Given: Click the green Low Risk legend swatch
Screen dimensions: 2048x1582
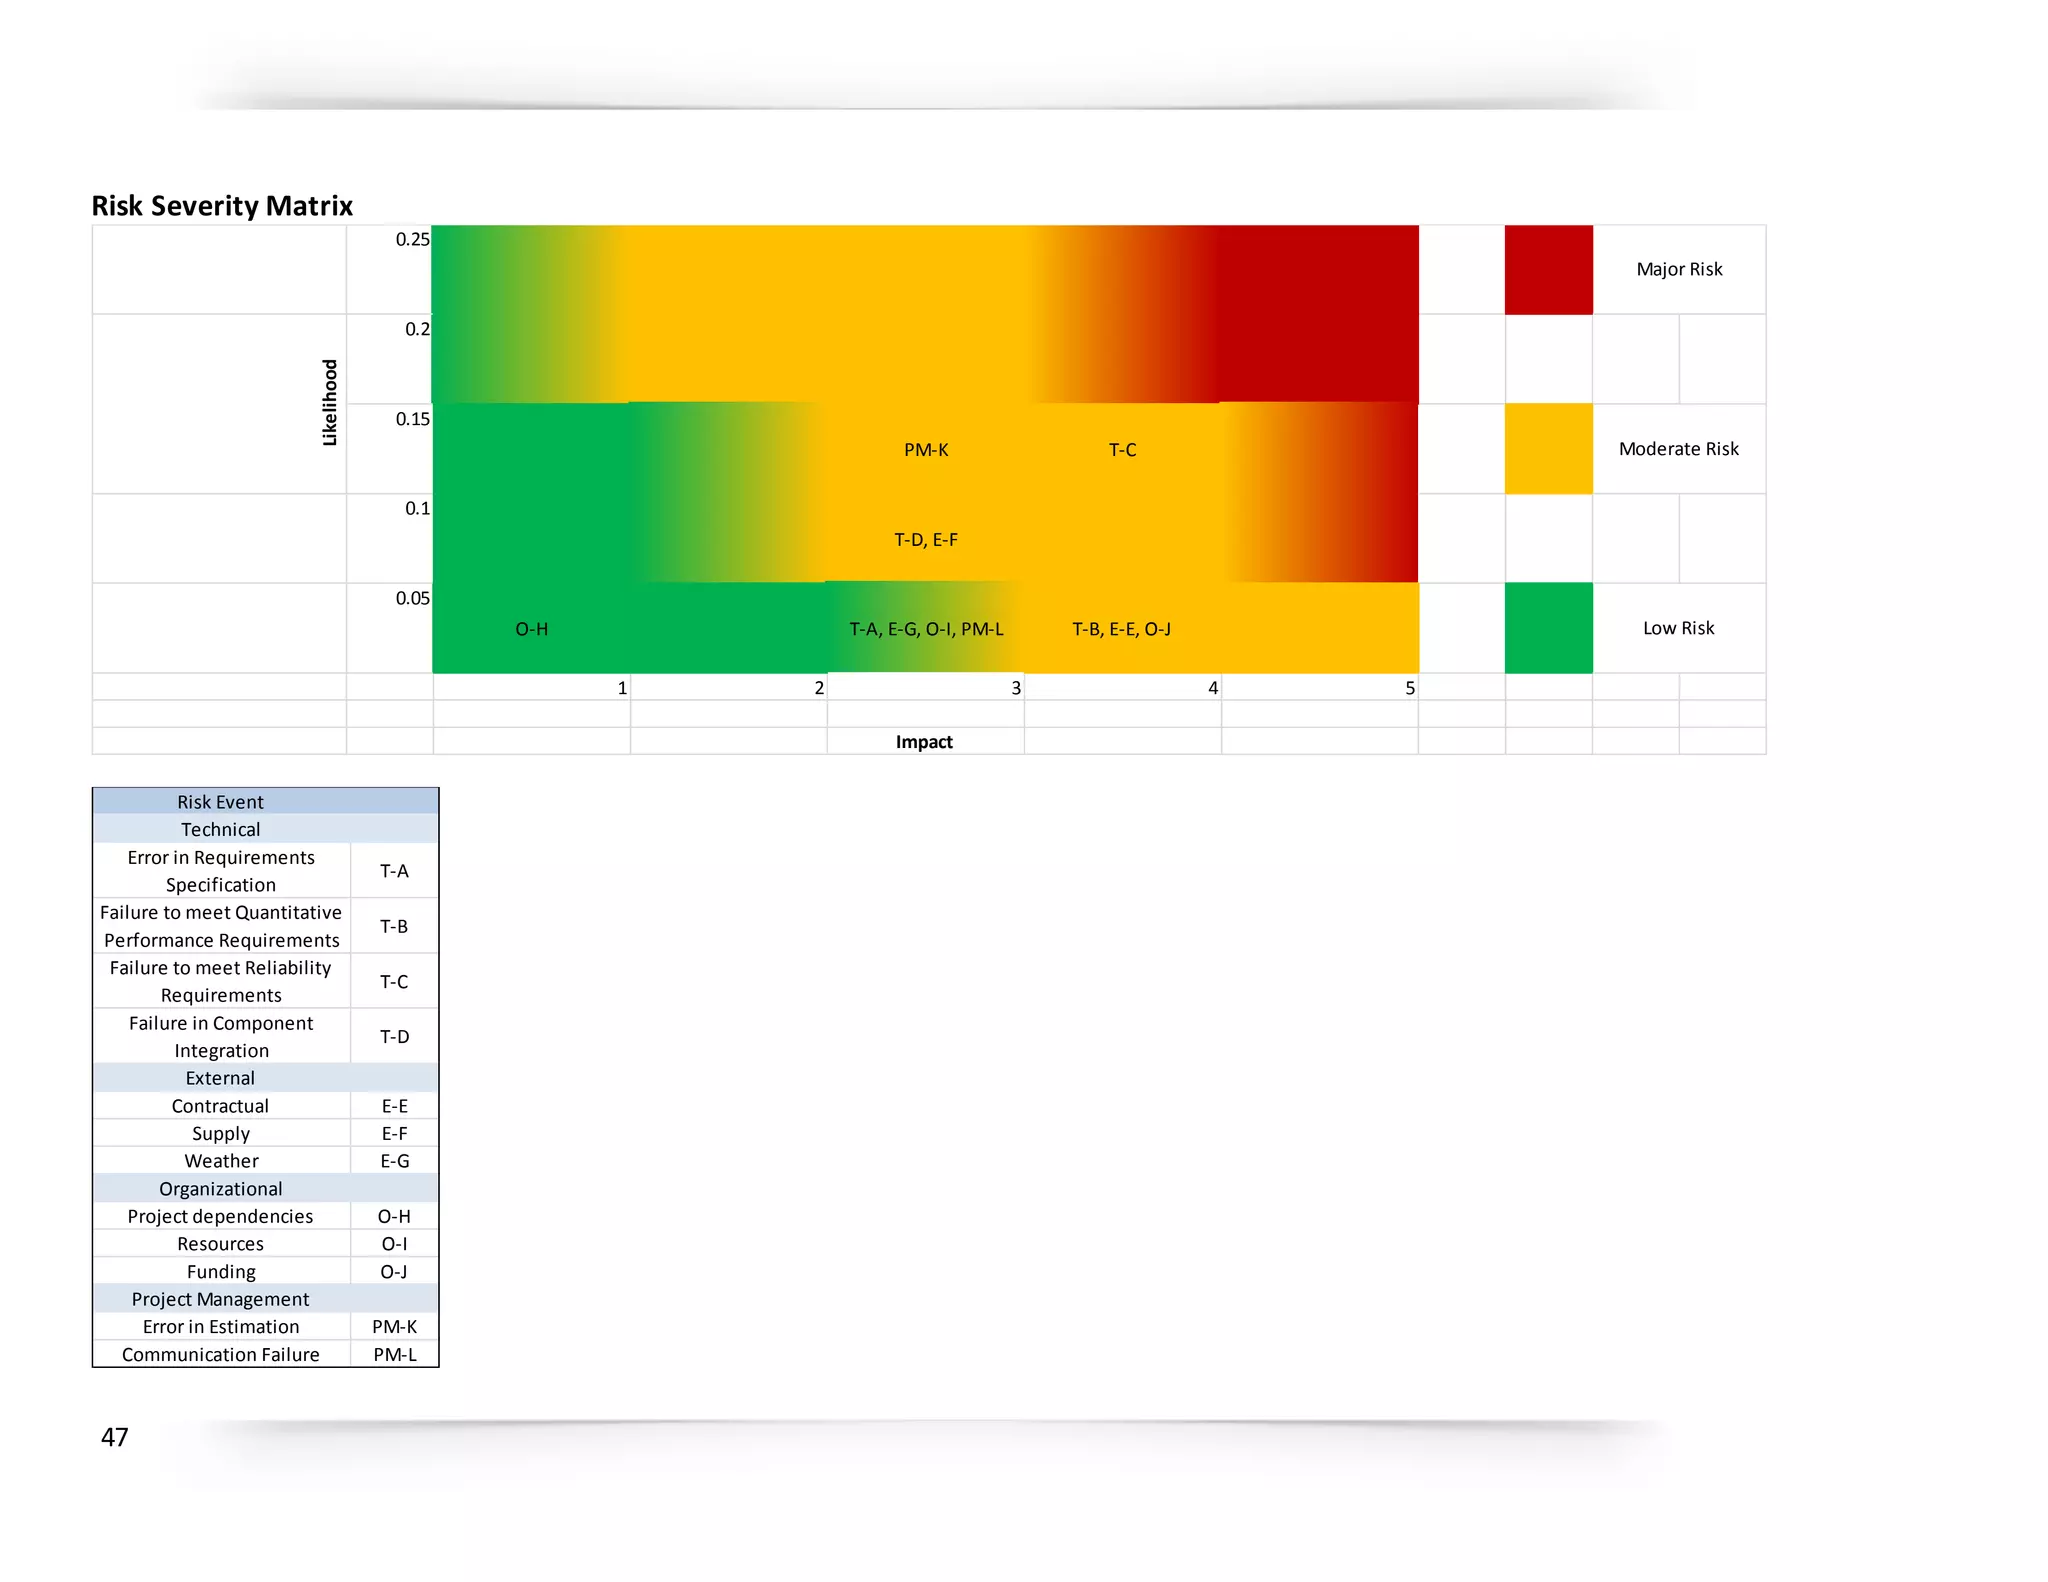Looking at the screenshot, I should click(x=1548, y=628).
